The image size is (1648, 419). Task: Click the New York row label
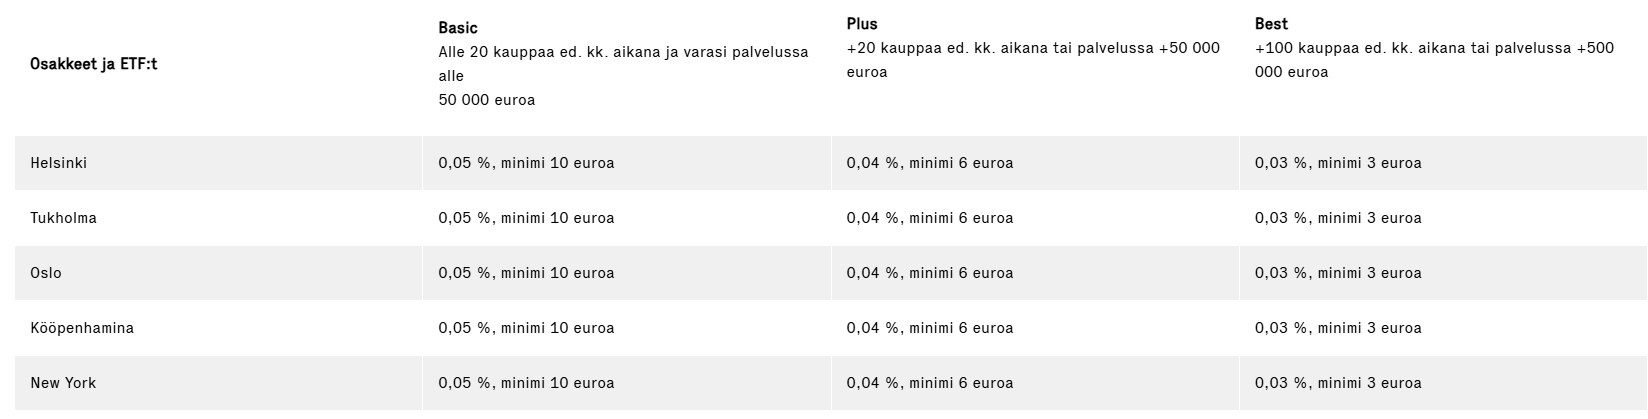pos(64,383)
